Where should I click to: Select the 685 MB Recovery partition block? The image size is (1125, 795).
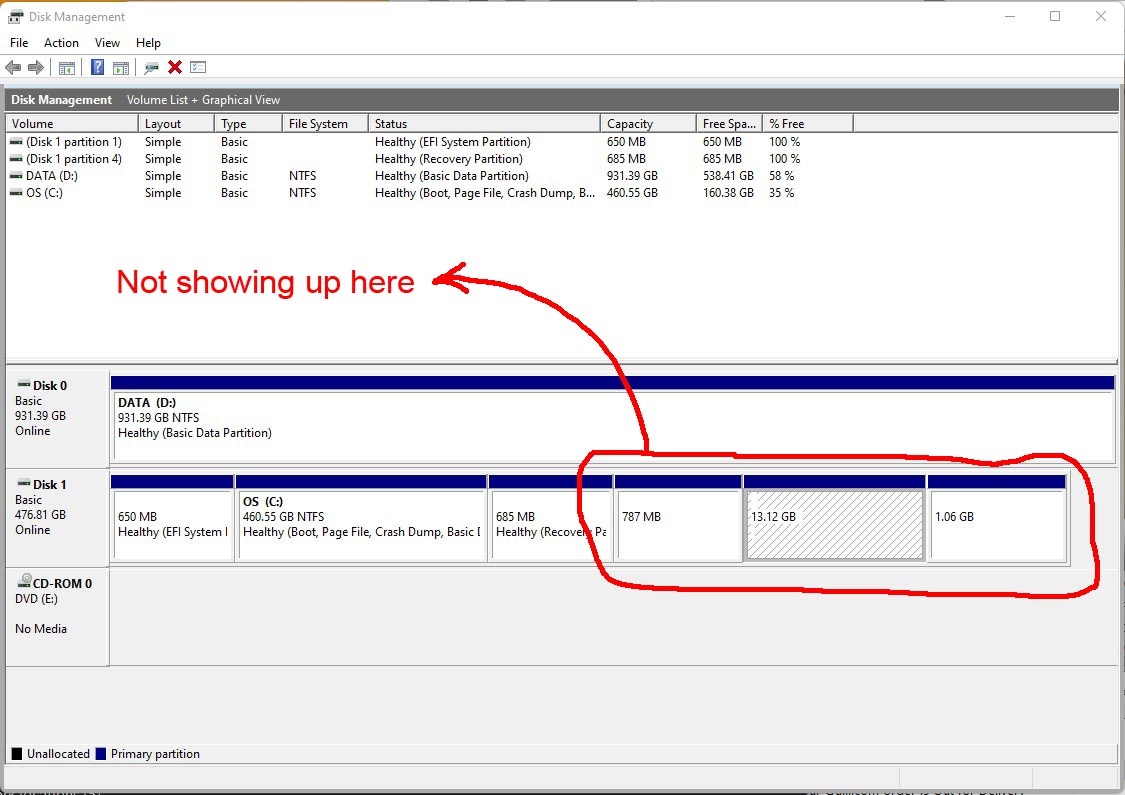pos(550,517)
